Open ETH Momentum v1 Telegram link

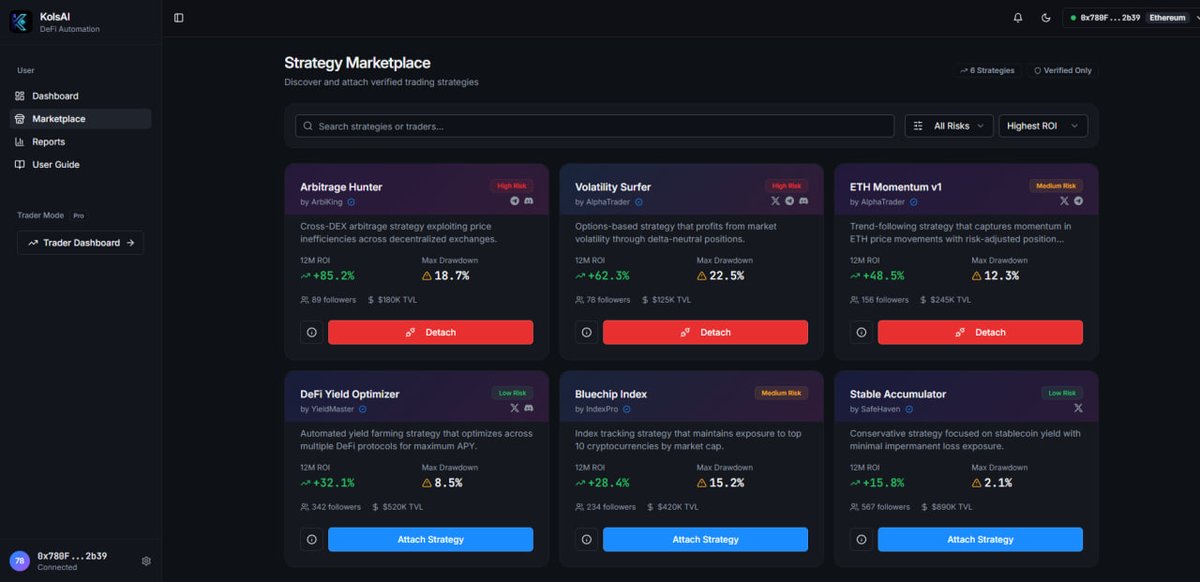pyautogui.click(x=1078, y=201)
